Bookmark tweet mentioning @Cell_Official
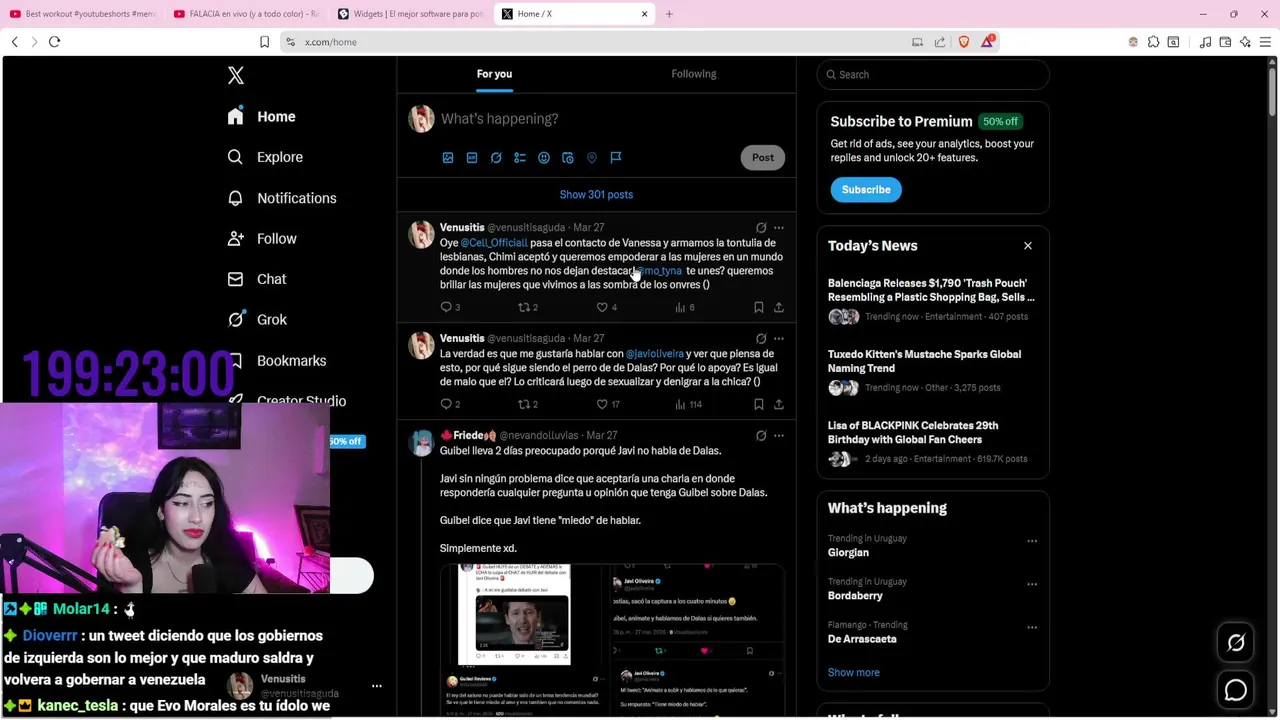Viewport: 1280px width, 720px height. pos(759,308)
